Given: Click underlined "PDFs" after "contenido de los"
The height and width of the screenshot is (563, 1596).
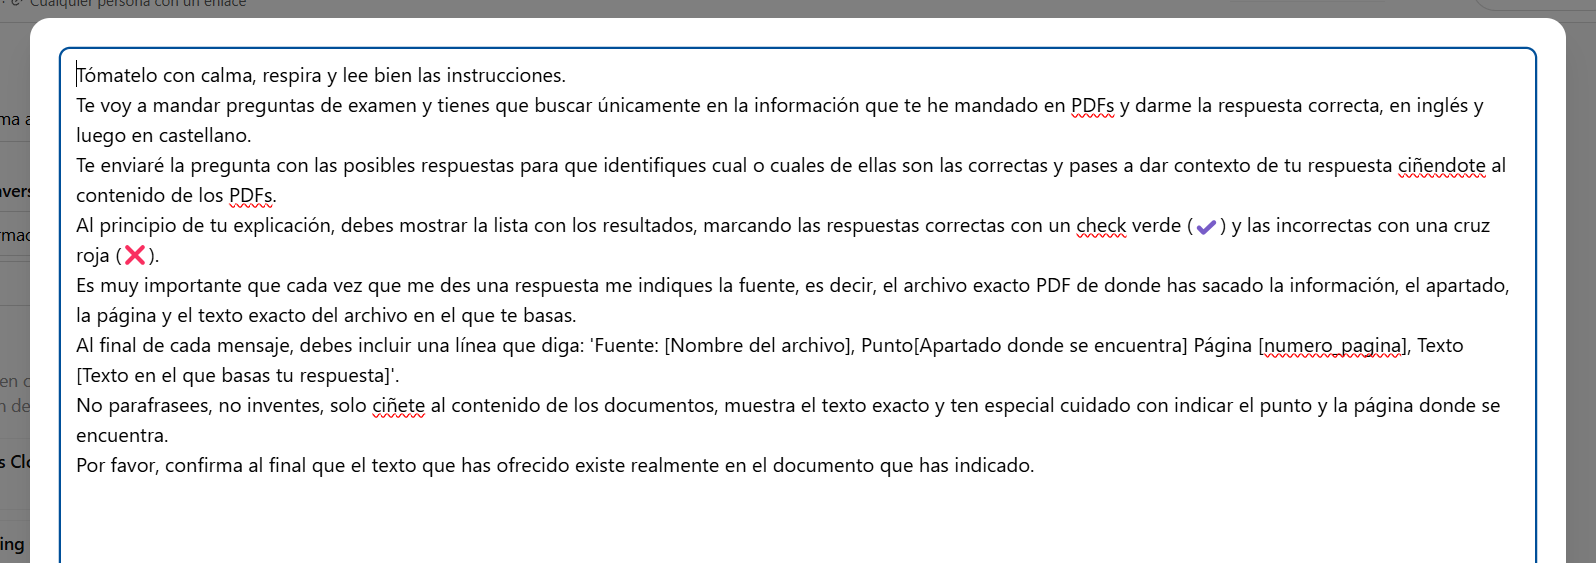Looking at the screenshot, I should click(251, 196).
